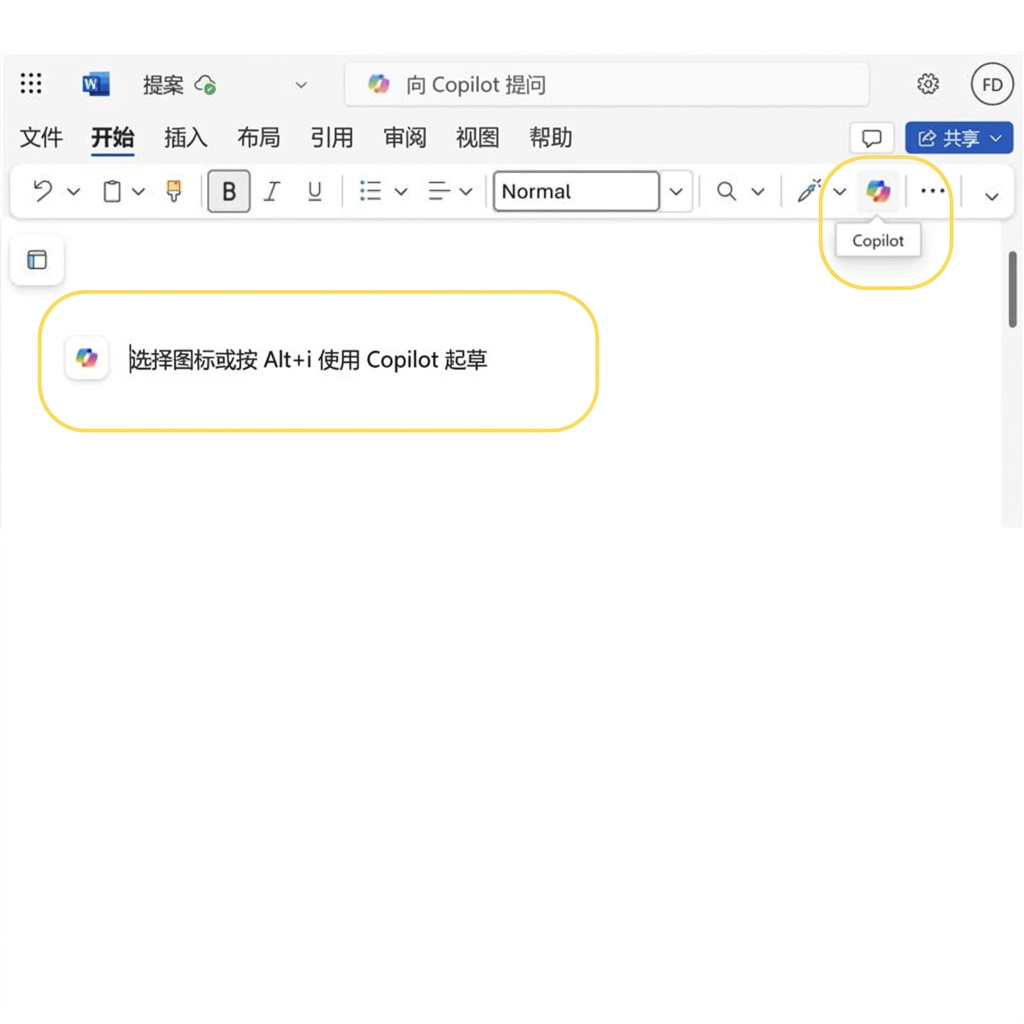Expand the undo dropdown arrow
1024x1024 pixels.
74,191
